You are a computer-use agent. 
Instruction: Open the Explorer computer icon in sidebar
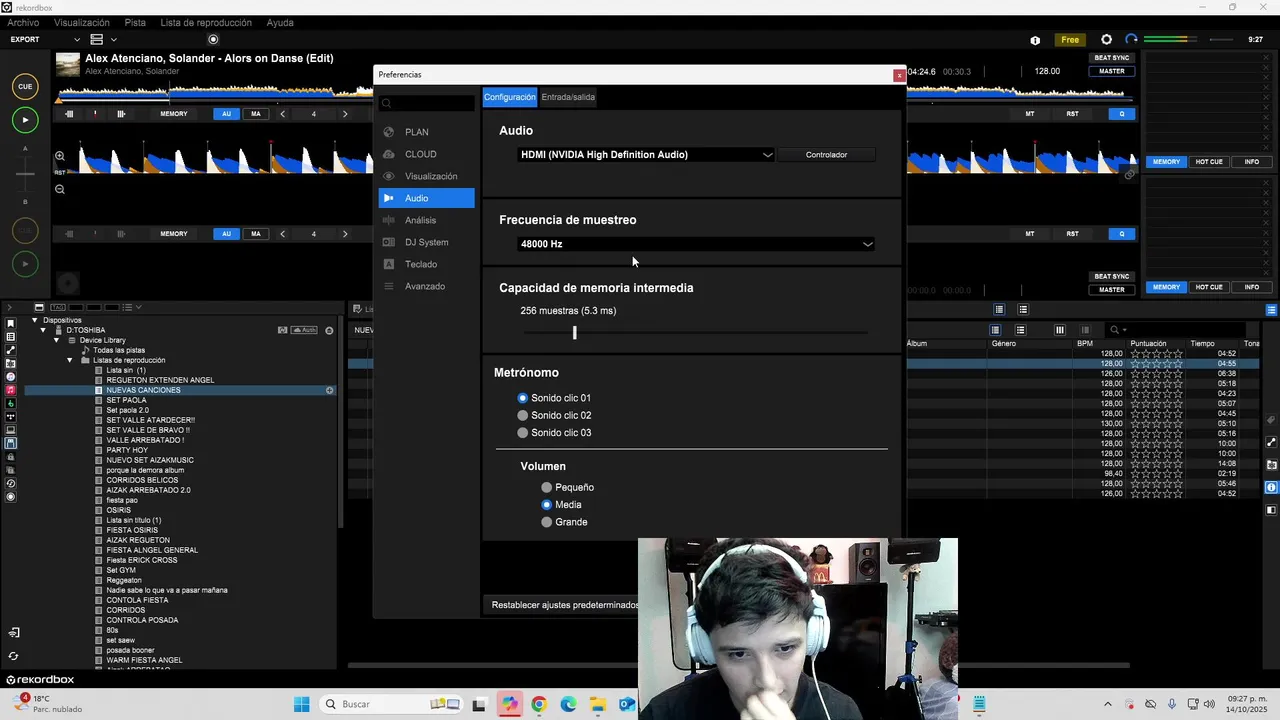pos(11,430)
